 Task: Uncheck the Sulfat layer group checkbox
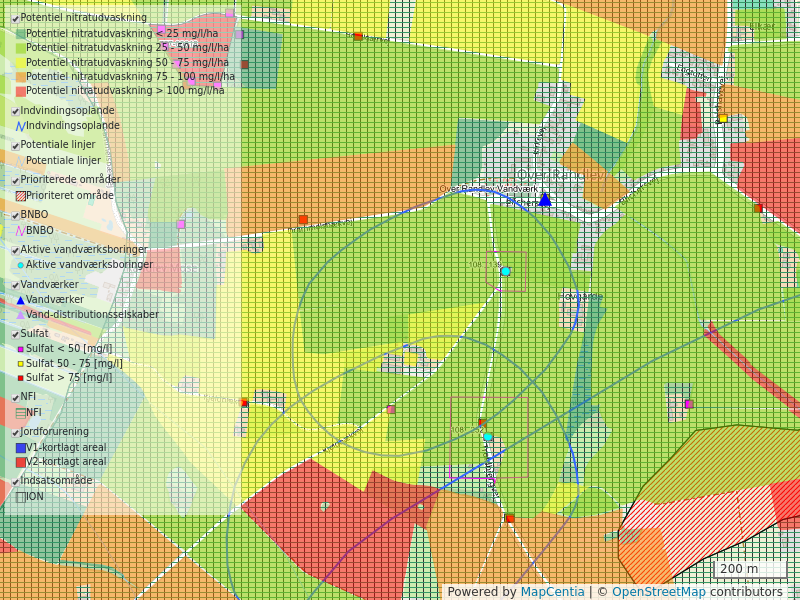point(15,334)
